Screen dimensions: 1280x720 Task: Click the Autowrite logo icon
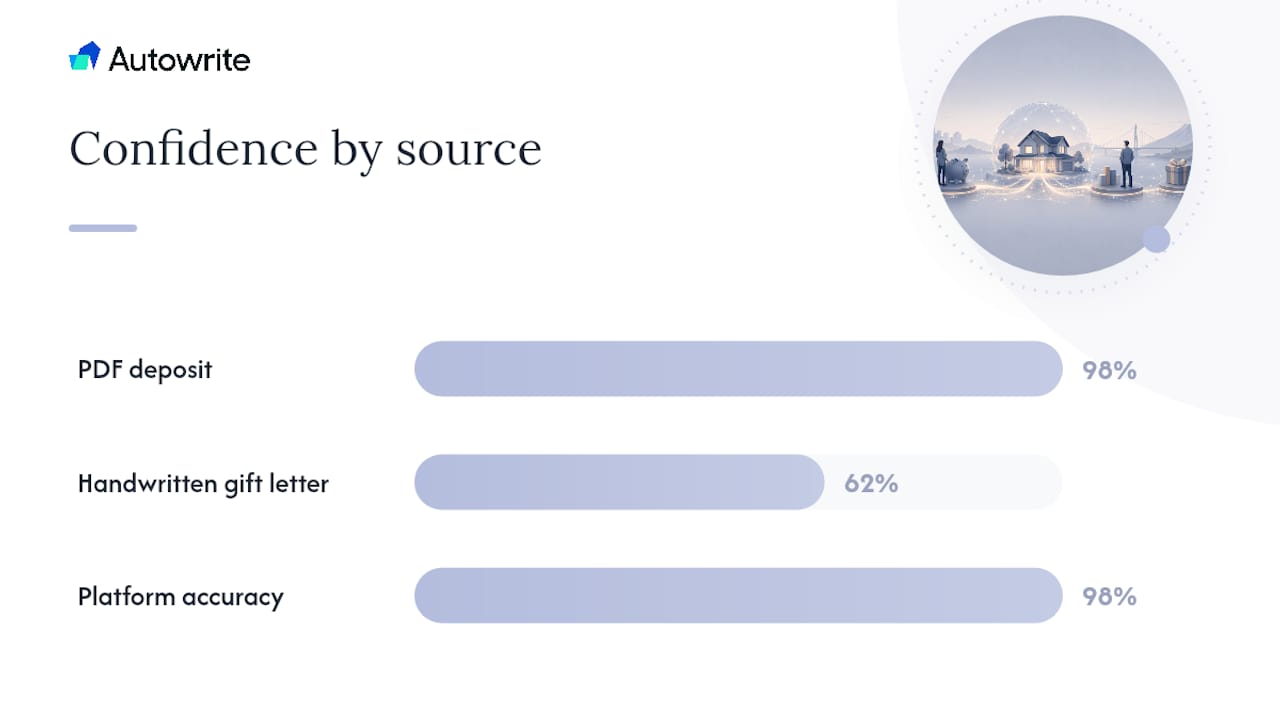point(85,57)
